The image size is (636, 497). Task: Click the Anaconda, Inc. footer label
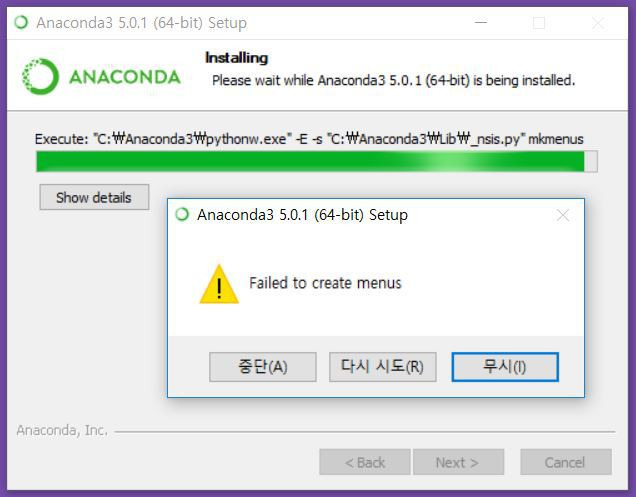62,430
